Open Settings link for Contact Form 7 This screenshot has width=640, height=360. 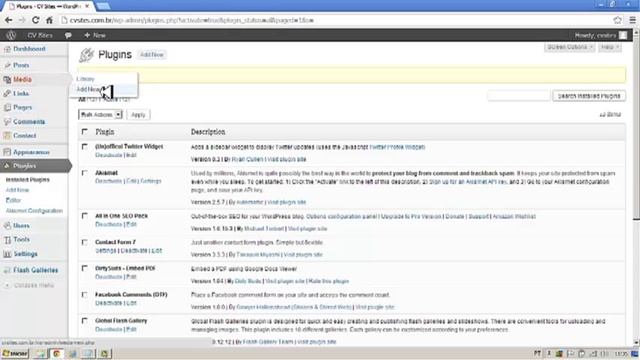click(106, 251)
